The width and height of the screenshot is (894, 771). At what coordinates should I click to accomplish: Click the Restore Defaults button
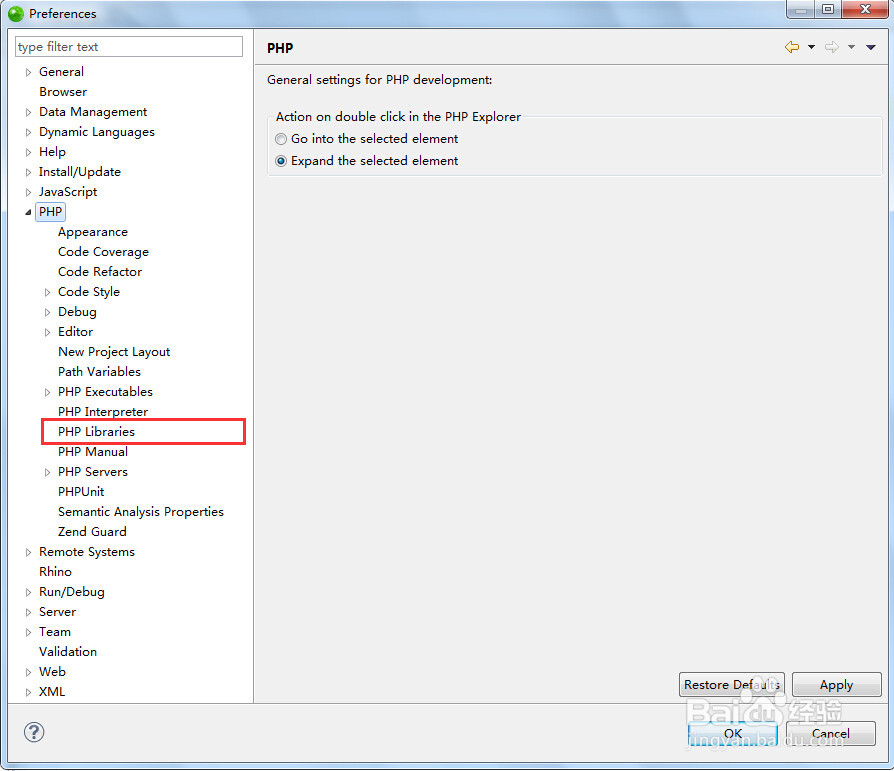pos(732,684)
